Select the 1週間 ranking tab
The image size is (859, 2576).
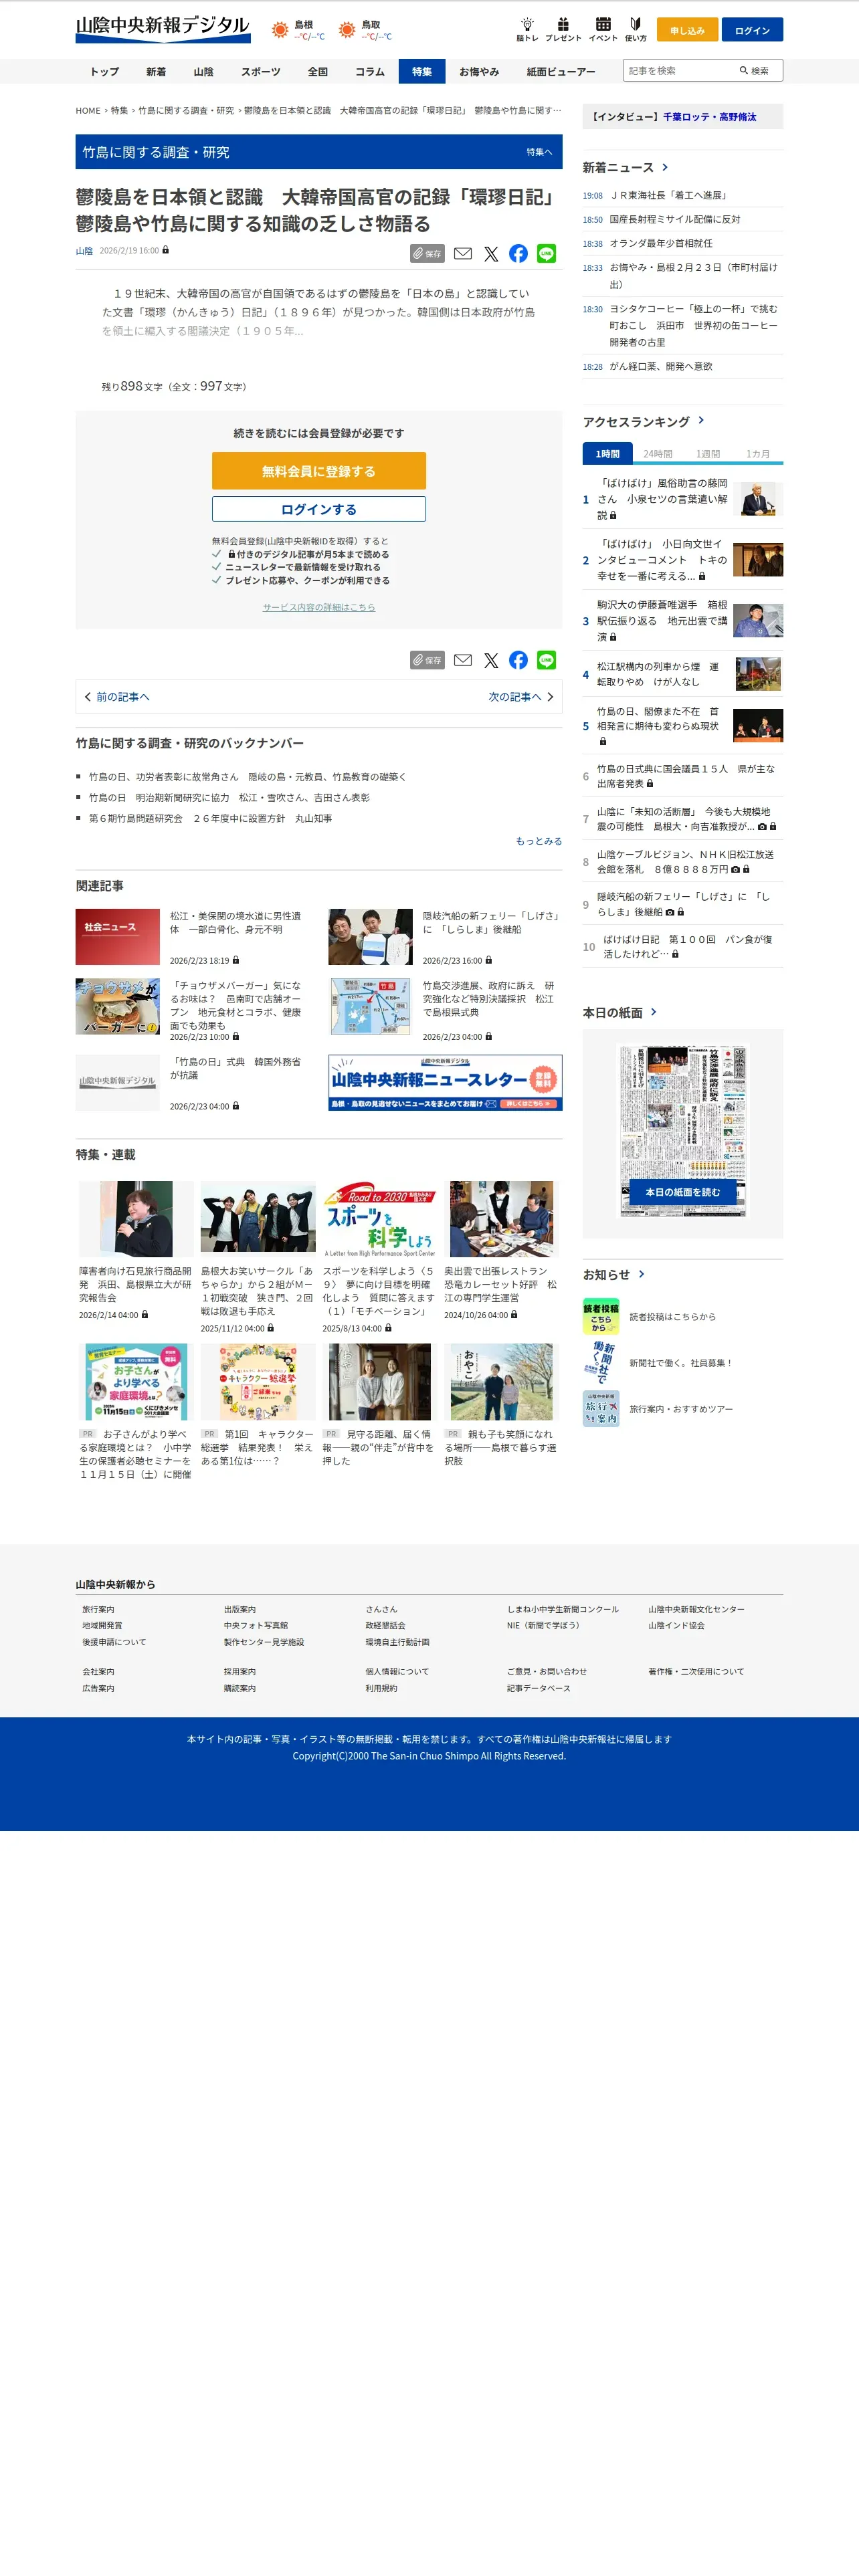[x=708, y=454]
